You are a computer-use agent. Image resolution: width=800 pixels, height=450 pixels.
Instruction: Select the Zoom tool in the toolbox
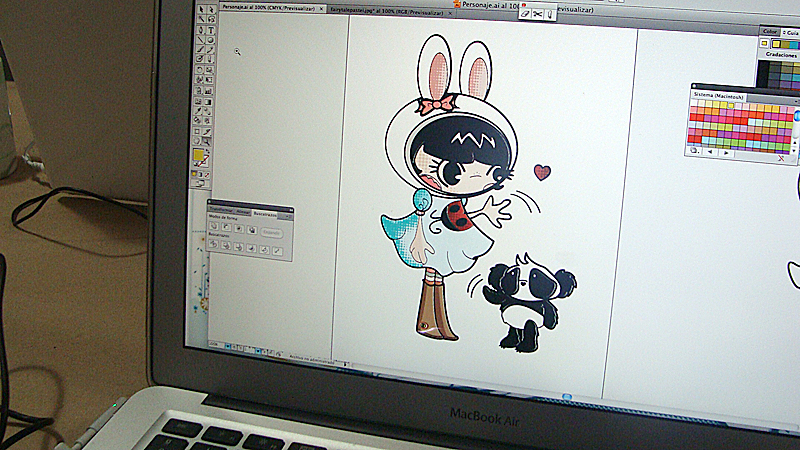pyautogui.click(x=206, y=141)
